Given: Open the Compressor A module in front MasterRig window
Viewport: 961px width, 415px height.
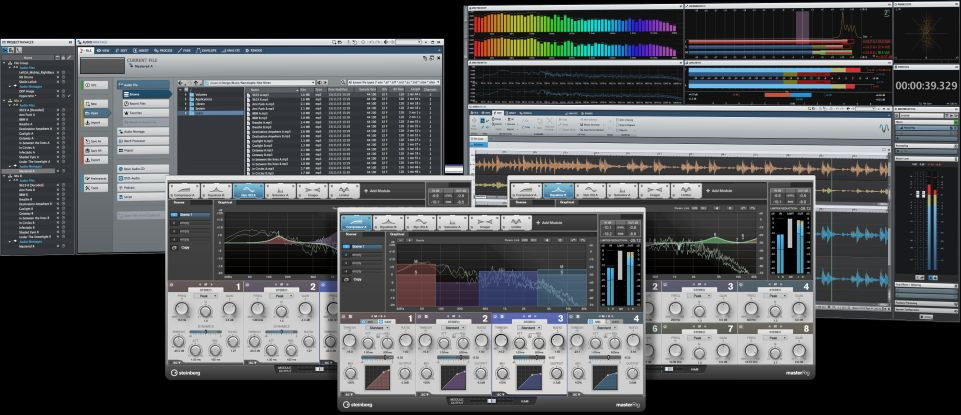Looking at the screenshot, I should pyautogui.click(x=356, y=223).
